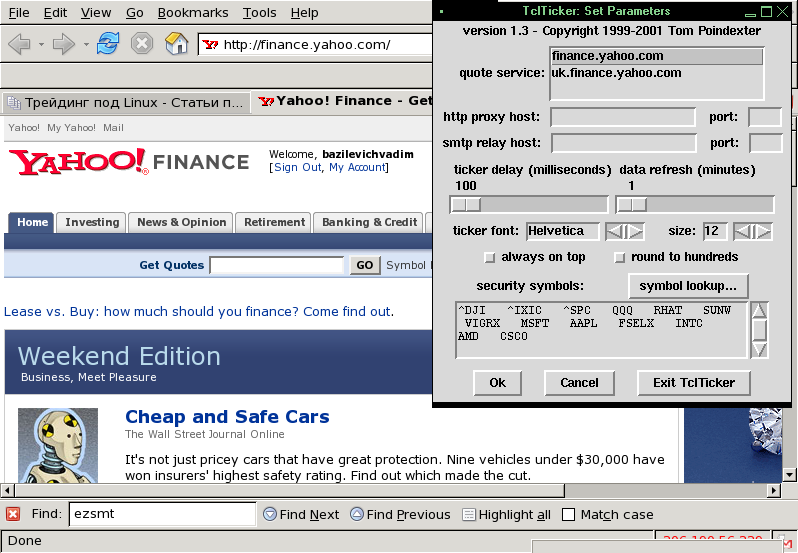The width and height of the screenshot is (798, 553).
Task: Open the View menu
Action: coord(96,13)
